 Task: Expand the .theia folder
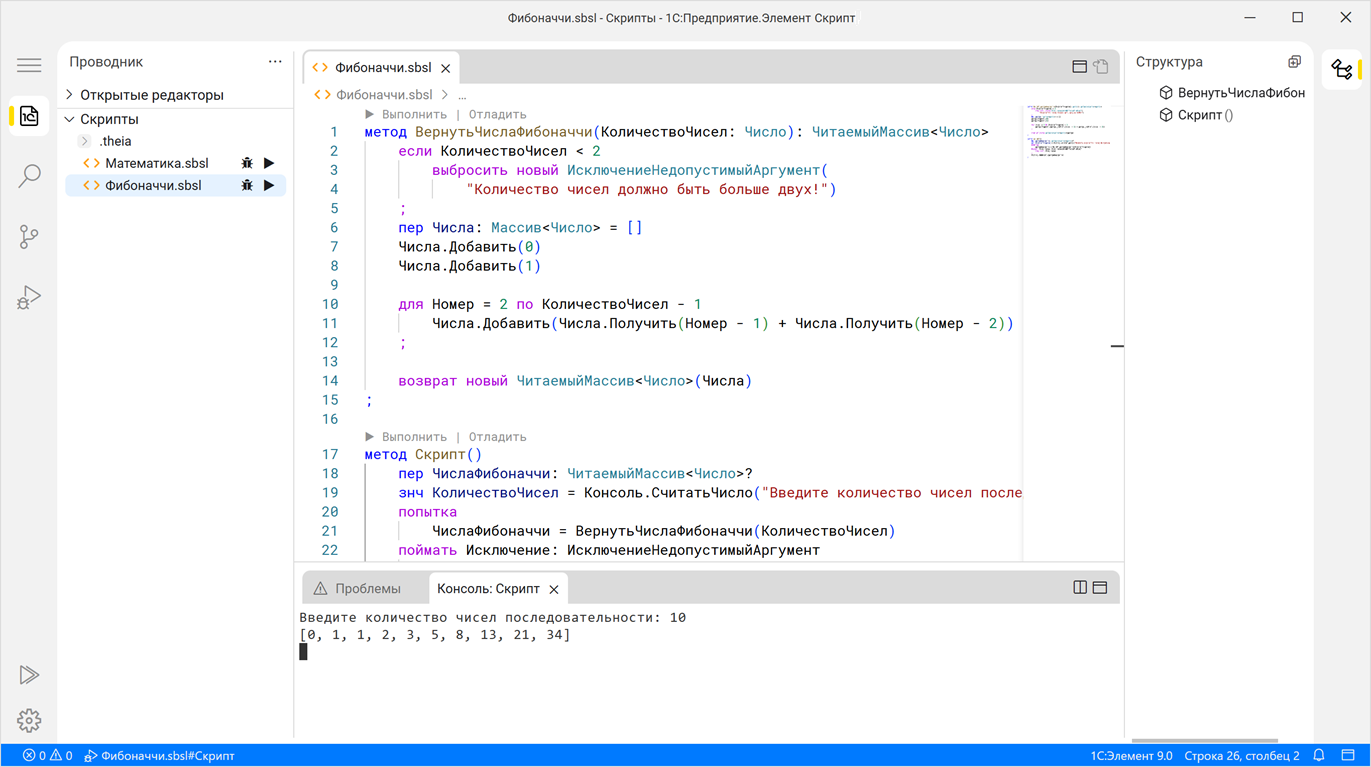point(115,141)
